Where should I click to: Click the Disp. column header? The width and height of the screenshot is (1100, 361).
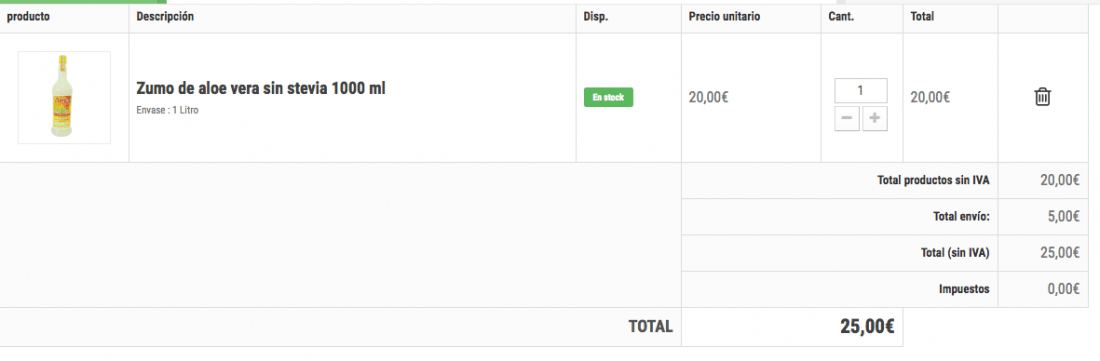point(596,16)
